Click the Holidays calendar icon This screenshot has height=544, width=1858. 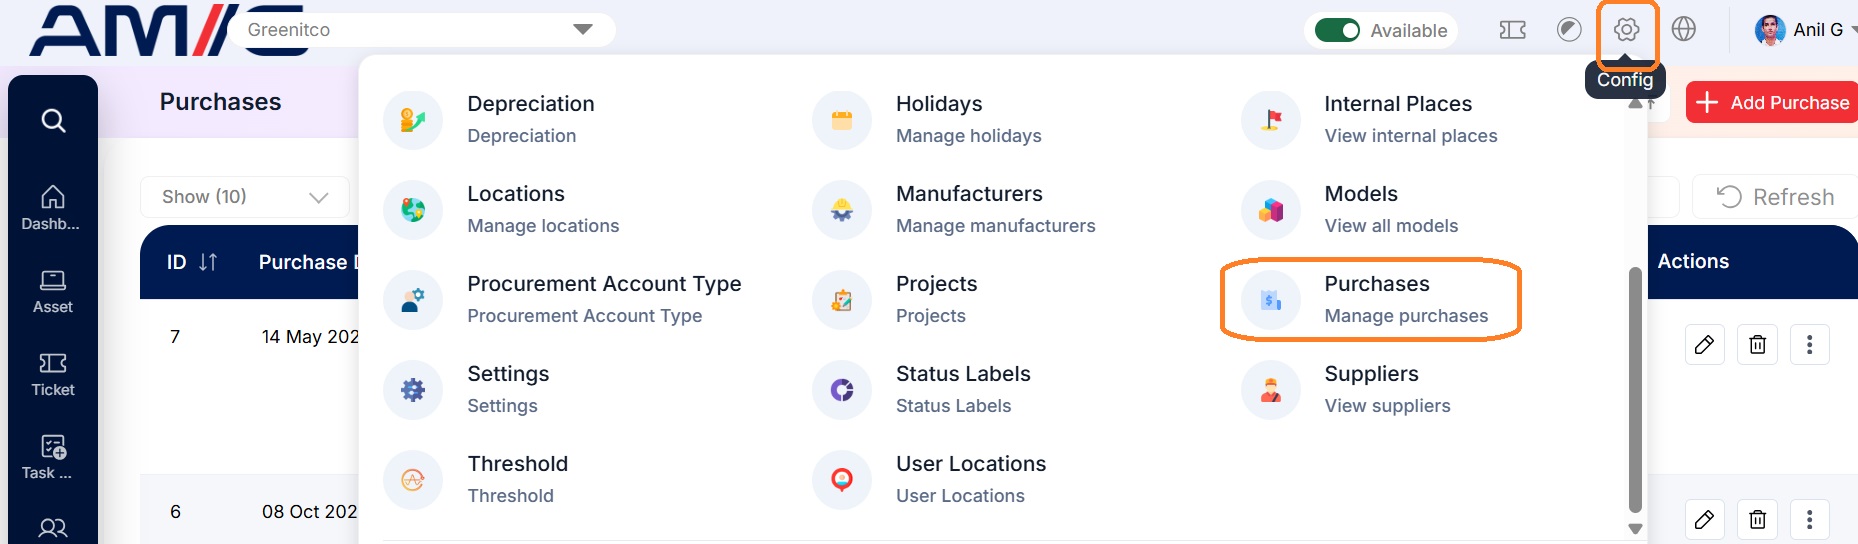click(842, 120)
